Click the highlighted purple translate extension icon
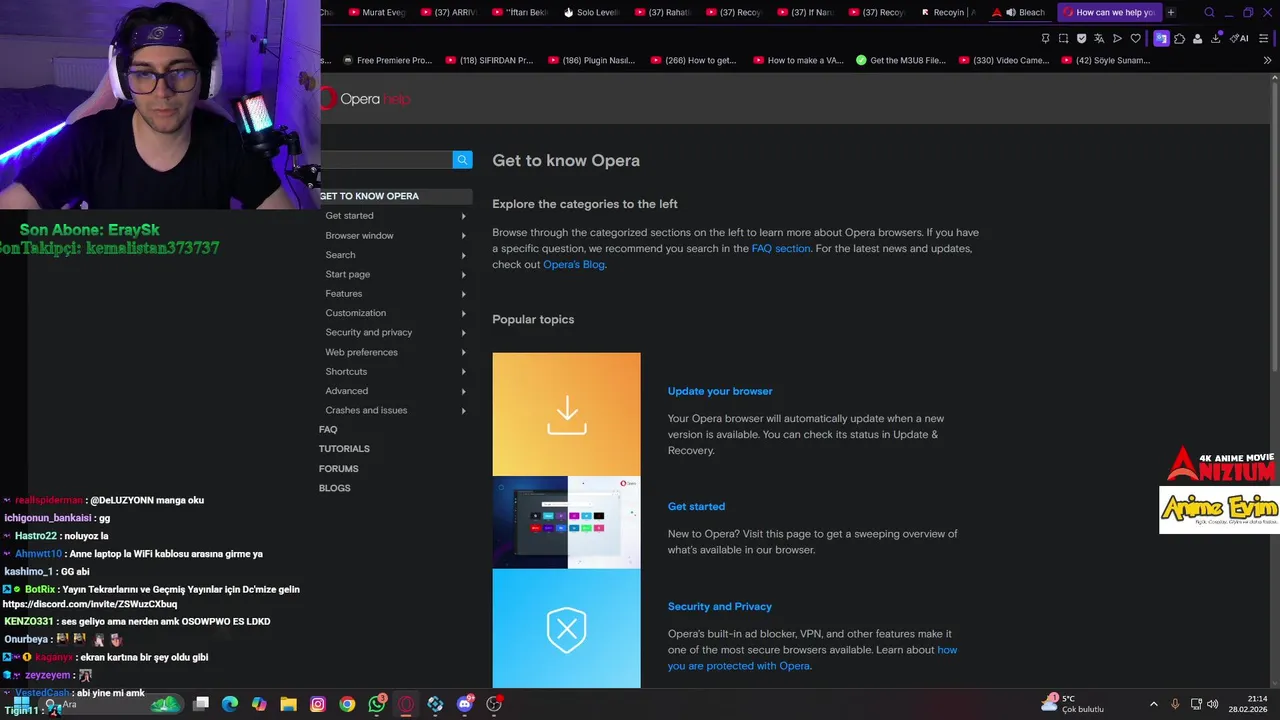This screenshot has height=720, width=1280. [1161, 39]
